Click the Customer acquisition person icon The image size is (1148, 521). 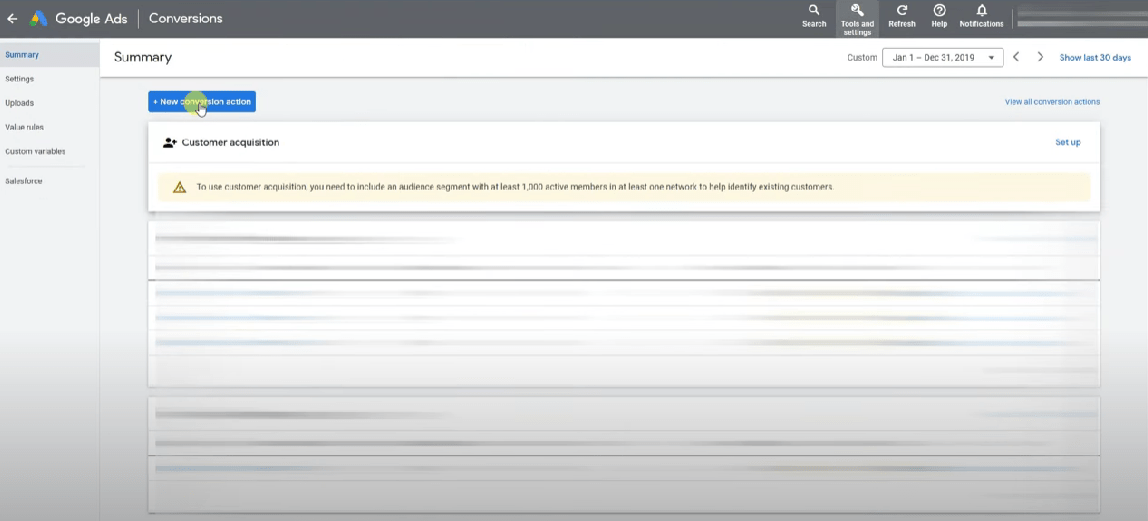click(170, 143)
